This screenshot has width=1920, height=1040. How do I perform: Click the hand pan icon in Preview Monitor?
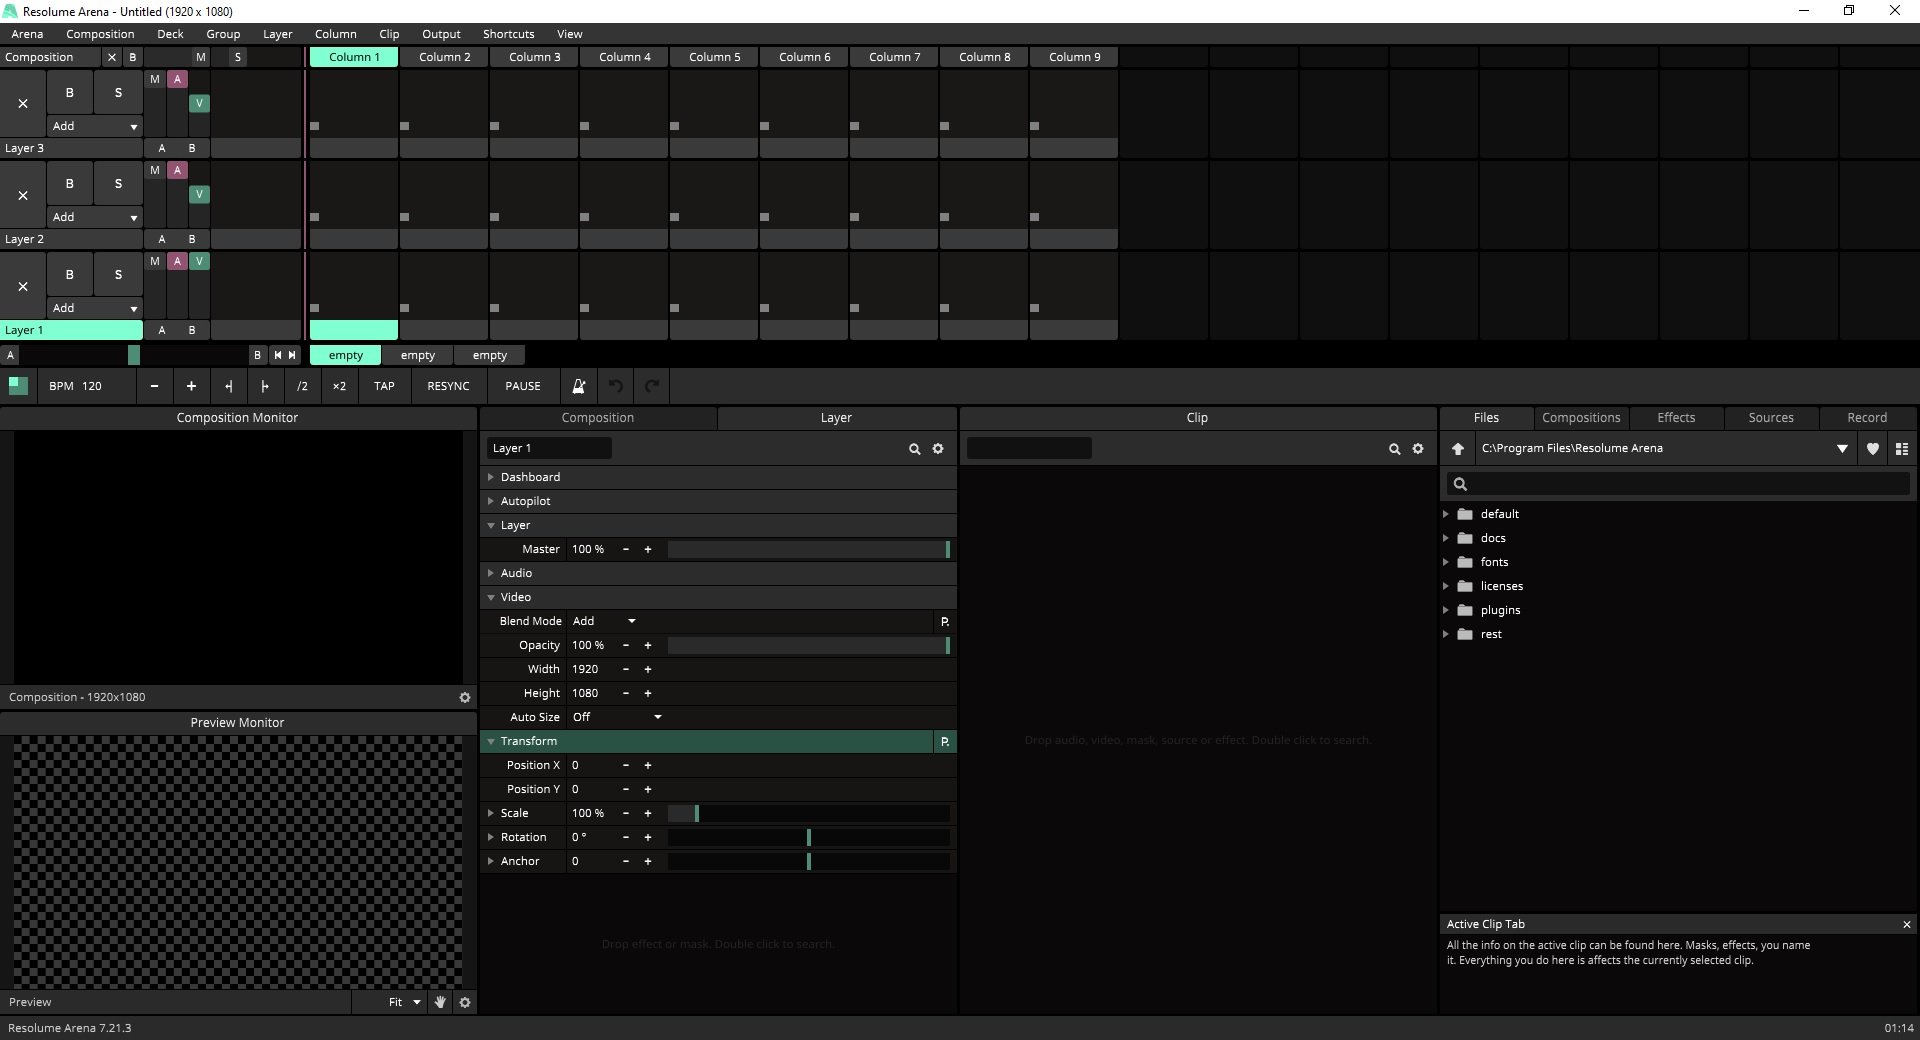(x=440, y=1002)
